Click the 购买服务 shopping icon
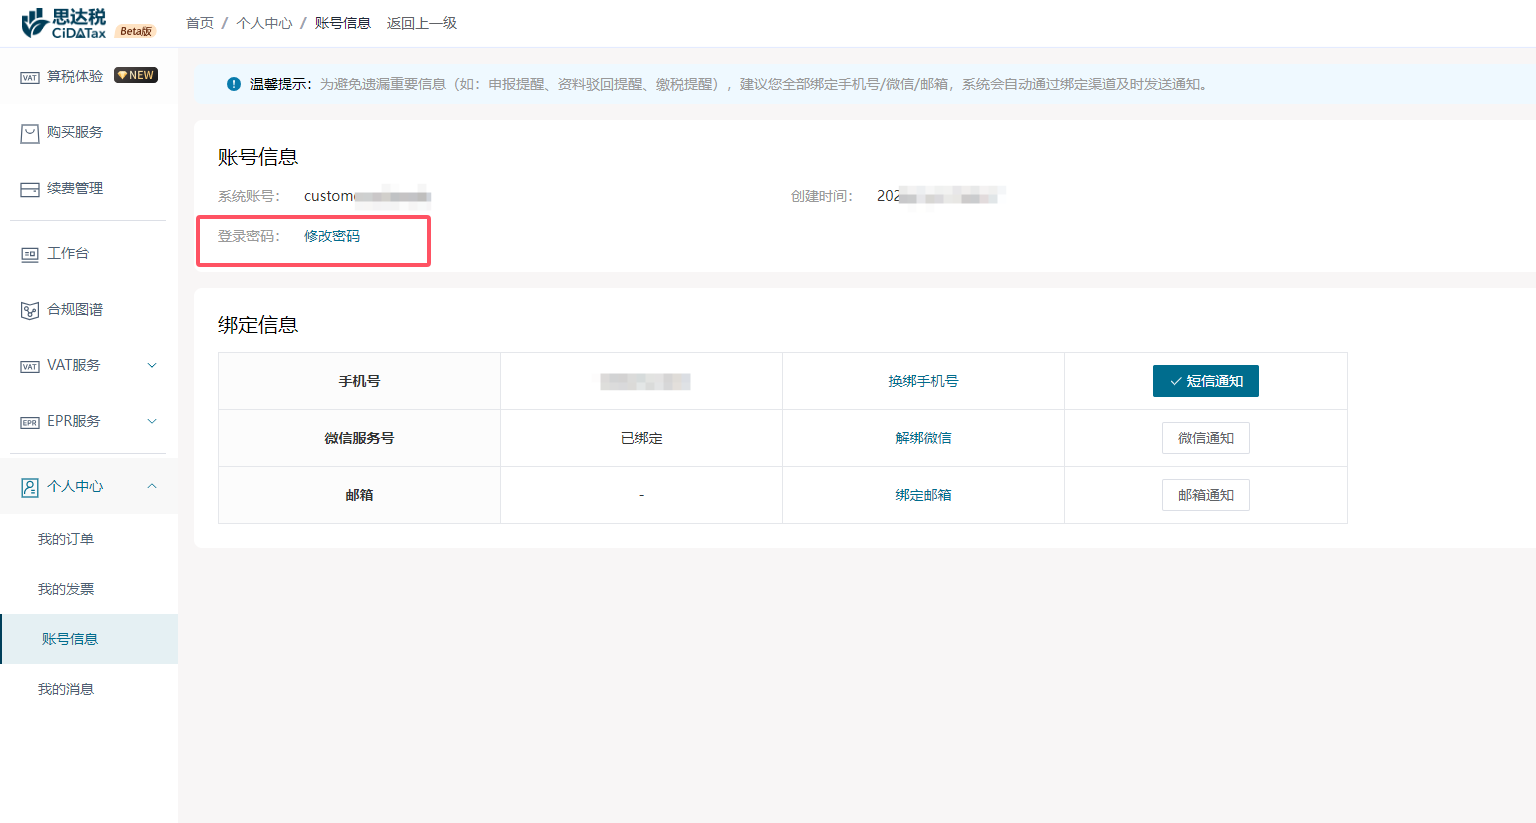The image size is (1536, 823). coord(30,133)
